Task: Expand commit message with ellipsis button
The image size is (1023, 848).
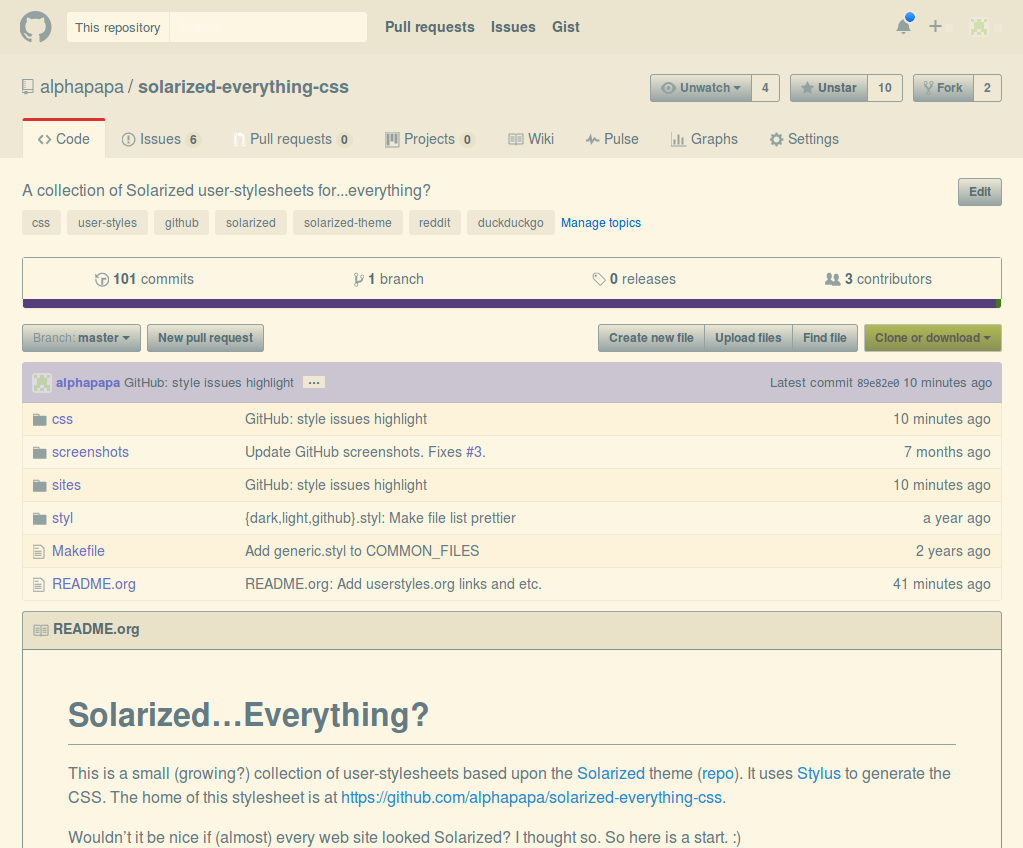Action: tap(314, 383)
